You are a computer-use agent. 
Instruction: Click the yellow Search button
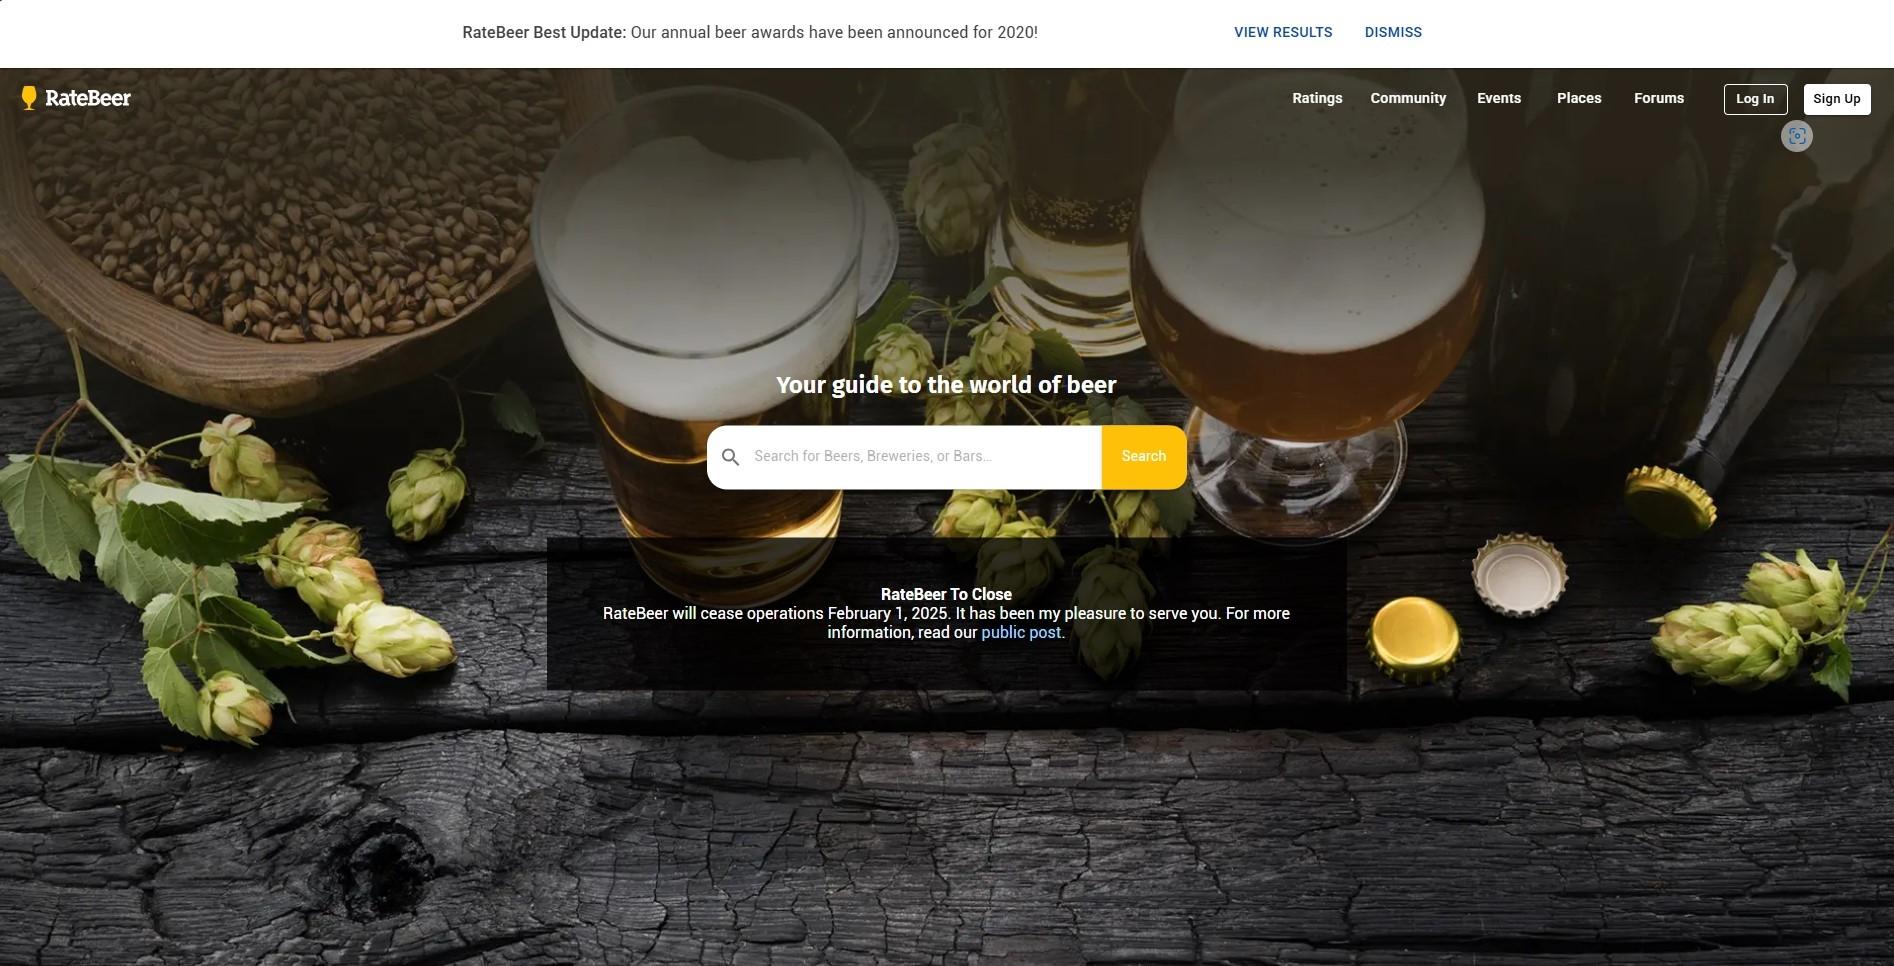point(1144,457)
